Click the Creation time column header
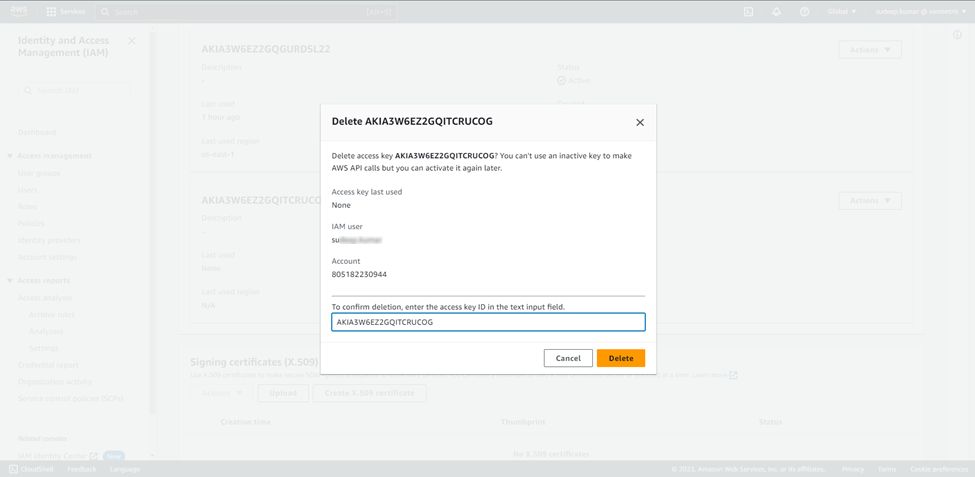This screenshot has width=975, height=477. pos(246,422)
